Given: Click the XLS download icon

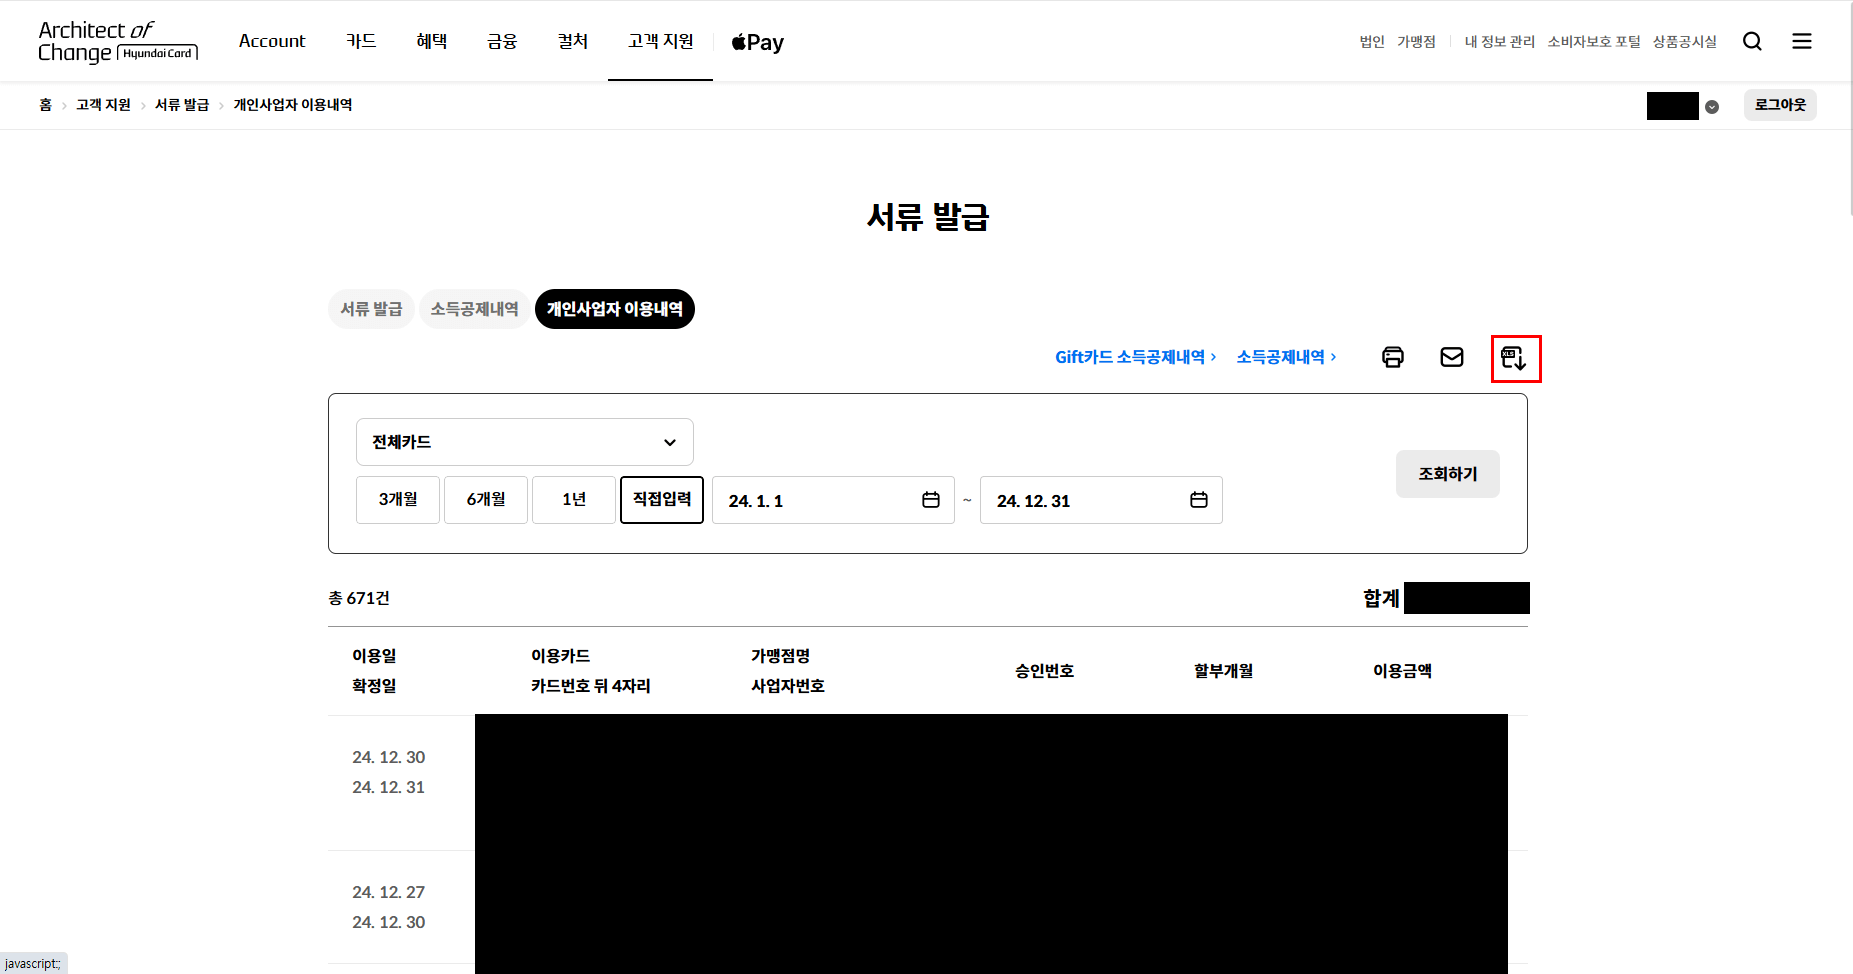Looking at the screenshot, I should coord(1515,358).
